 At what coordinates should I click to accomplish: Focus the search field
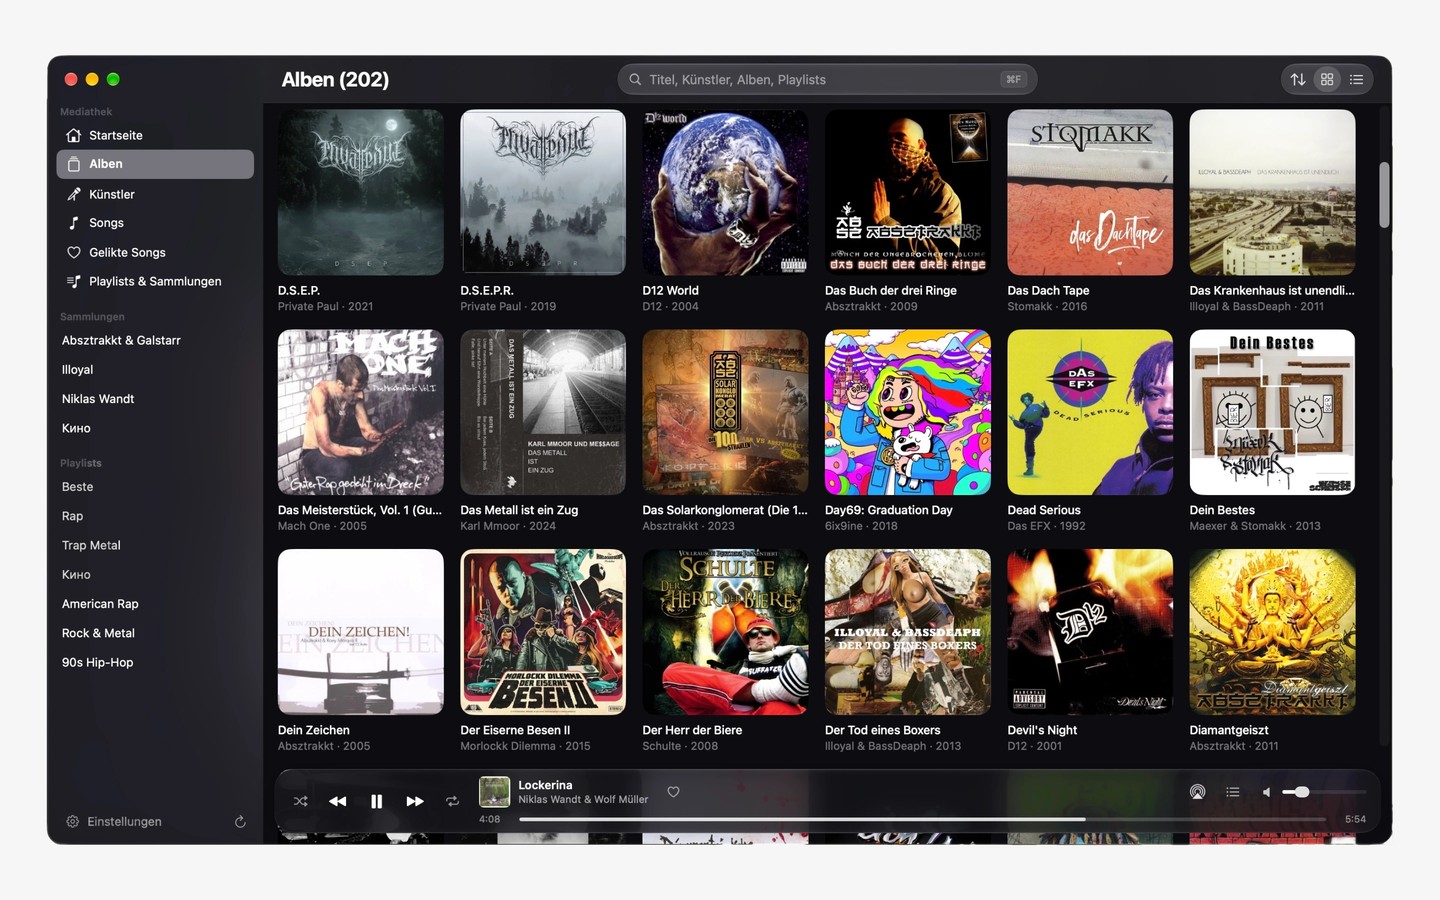tap(827, 79)
